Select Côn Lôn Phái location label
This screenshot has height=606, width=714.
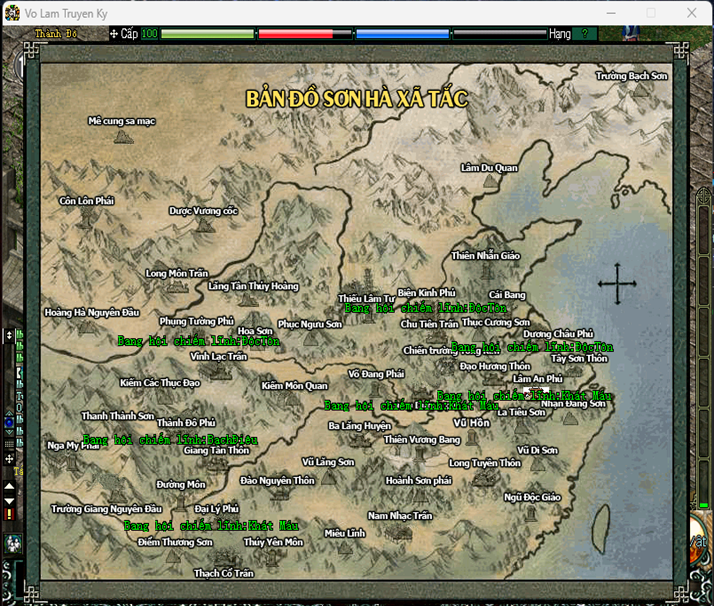tap(87, 201)
